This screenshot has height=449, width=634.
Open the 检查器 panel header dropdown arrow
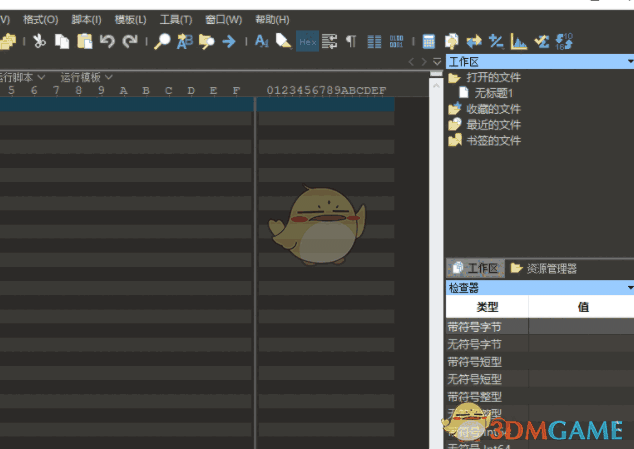(x=630, y=288)
